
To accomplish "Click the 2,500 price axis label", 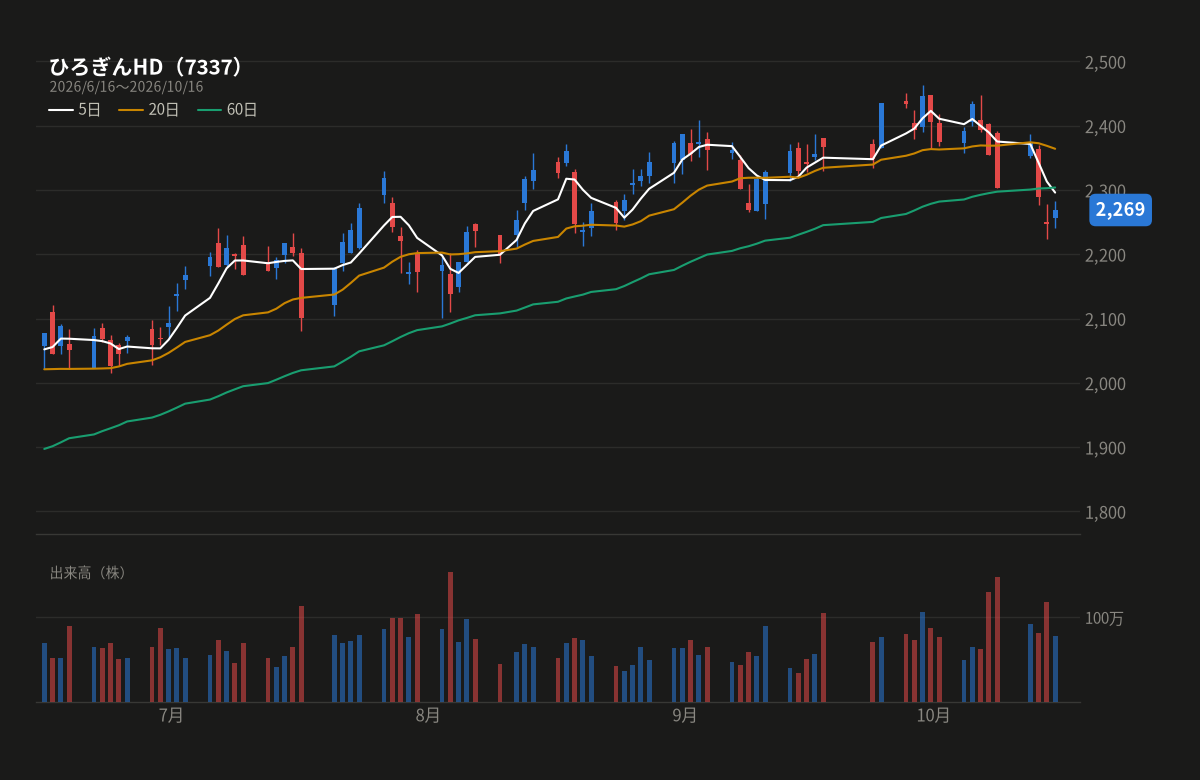I will point(1105,63).
